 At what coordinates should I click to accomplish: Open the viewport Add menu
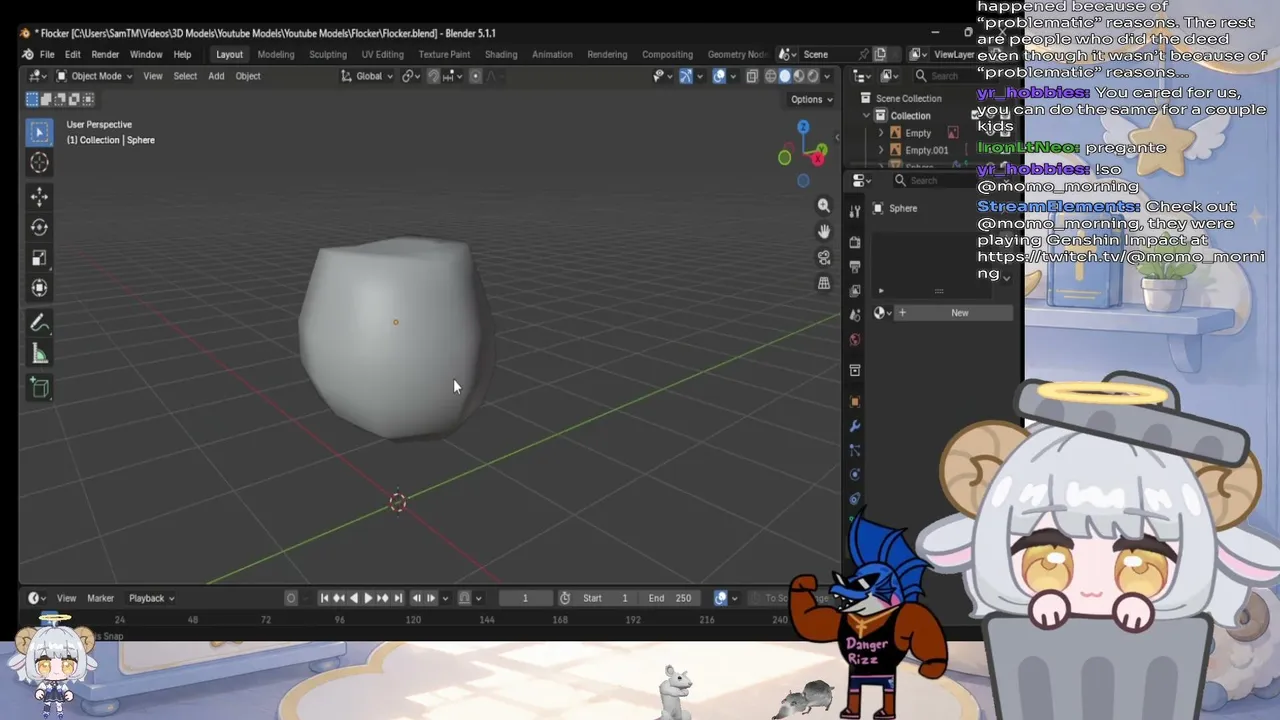coord(216,76)
